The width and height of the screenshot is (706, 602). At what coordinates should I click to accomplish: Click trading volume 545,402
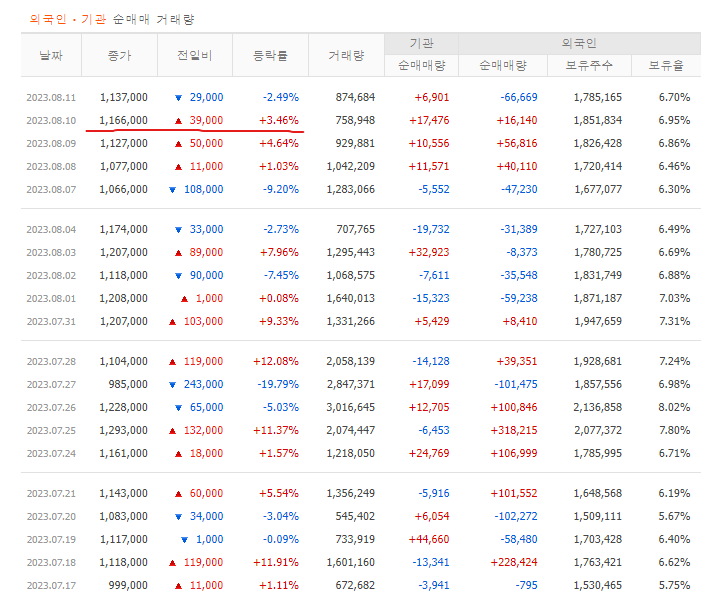click(355, 516)
